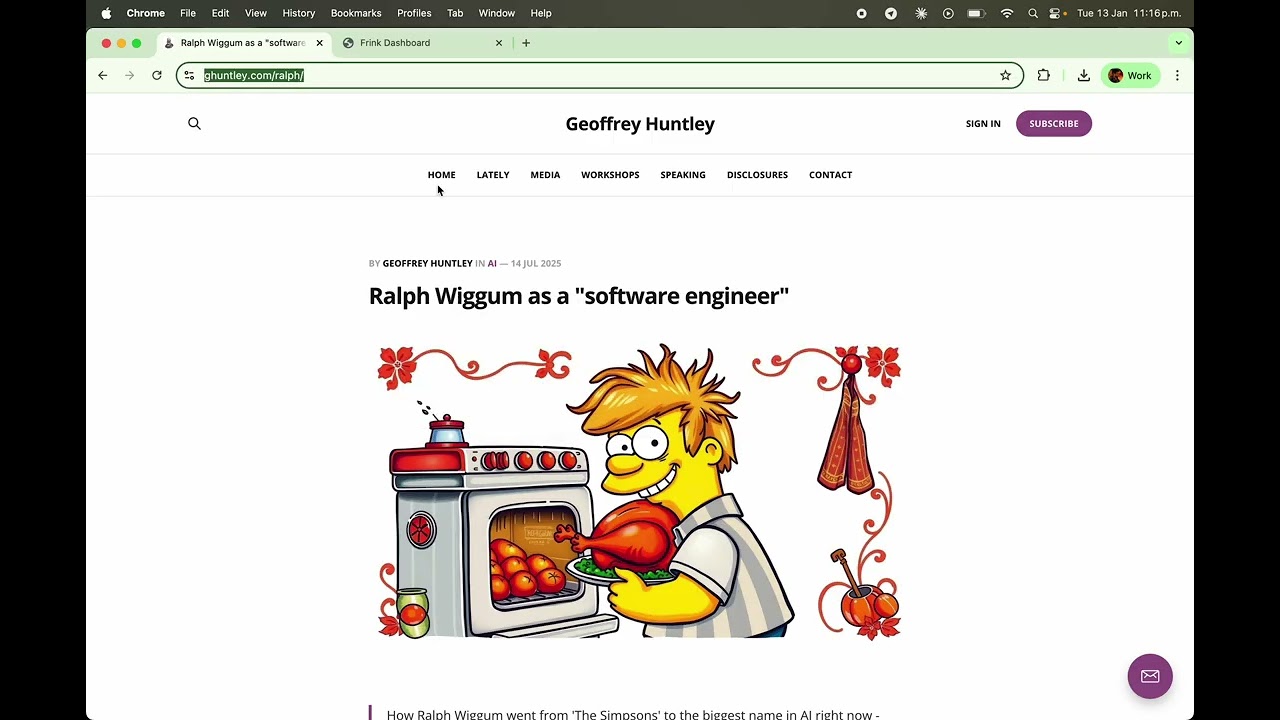Open the Chrome menu in menu bar

tap(145, 13)
